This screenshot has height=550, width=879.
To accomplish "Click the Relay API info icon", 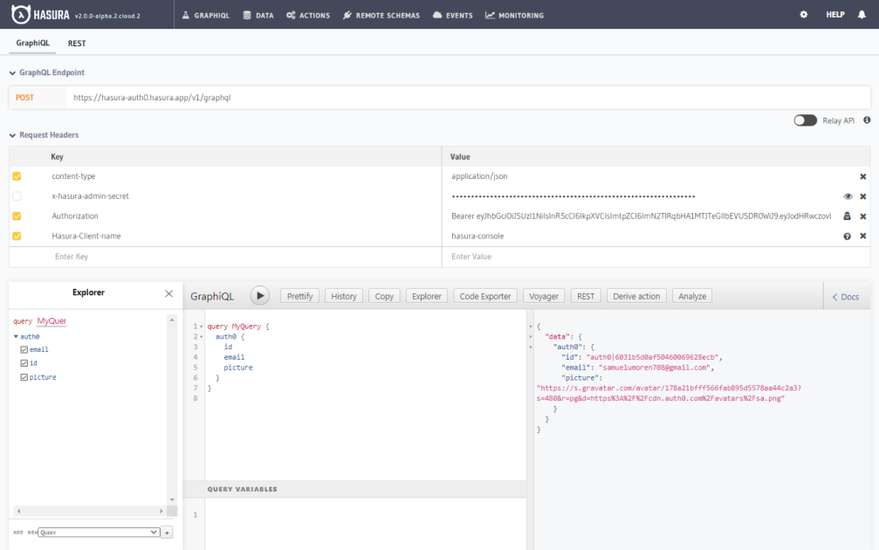I will tap(867, 120).
